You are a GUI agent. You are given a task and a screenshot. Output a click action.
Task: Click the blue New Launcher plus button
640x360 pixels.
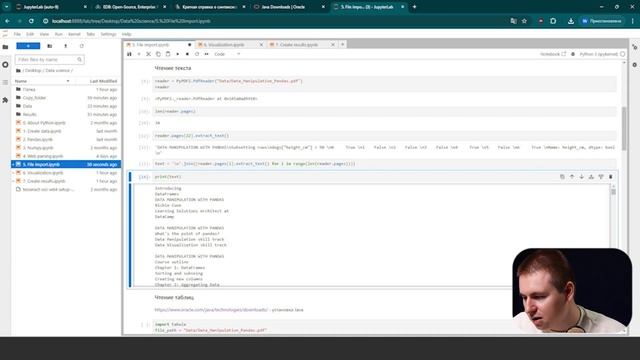28,46
